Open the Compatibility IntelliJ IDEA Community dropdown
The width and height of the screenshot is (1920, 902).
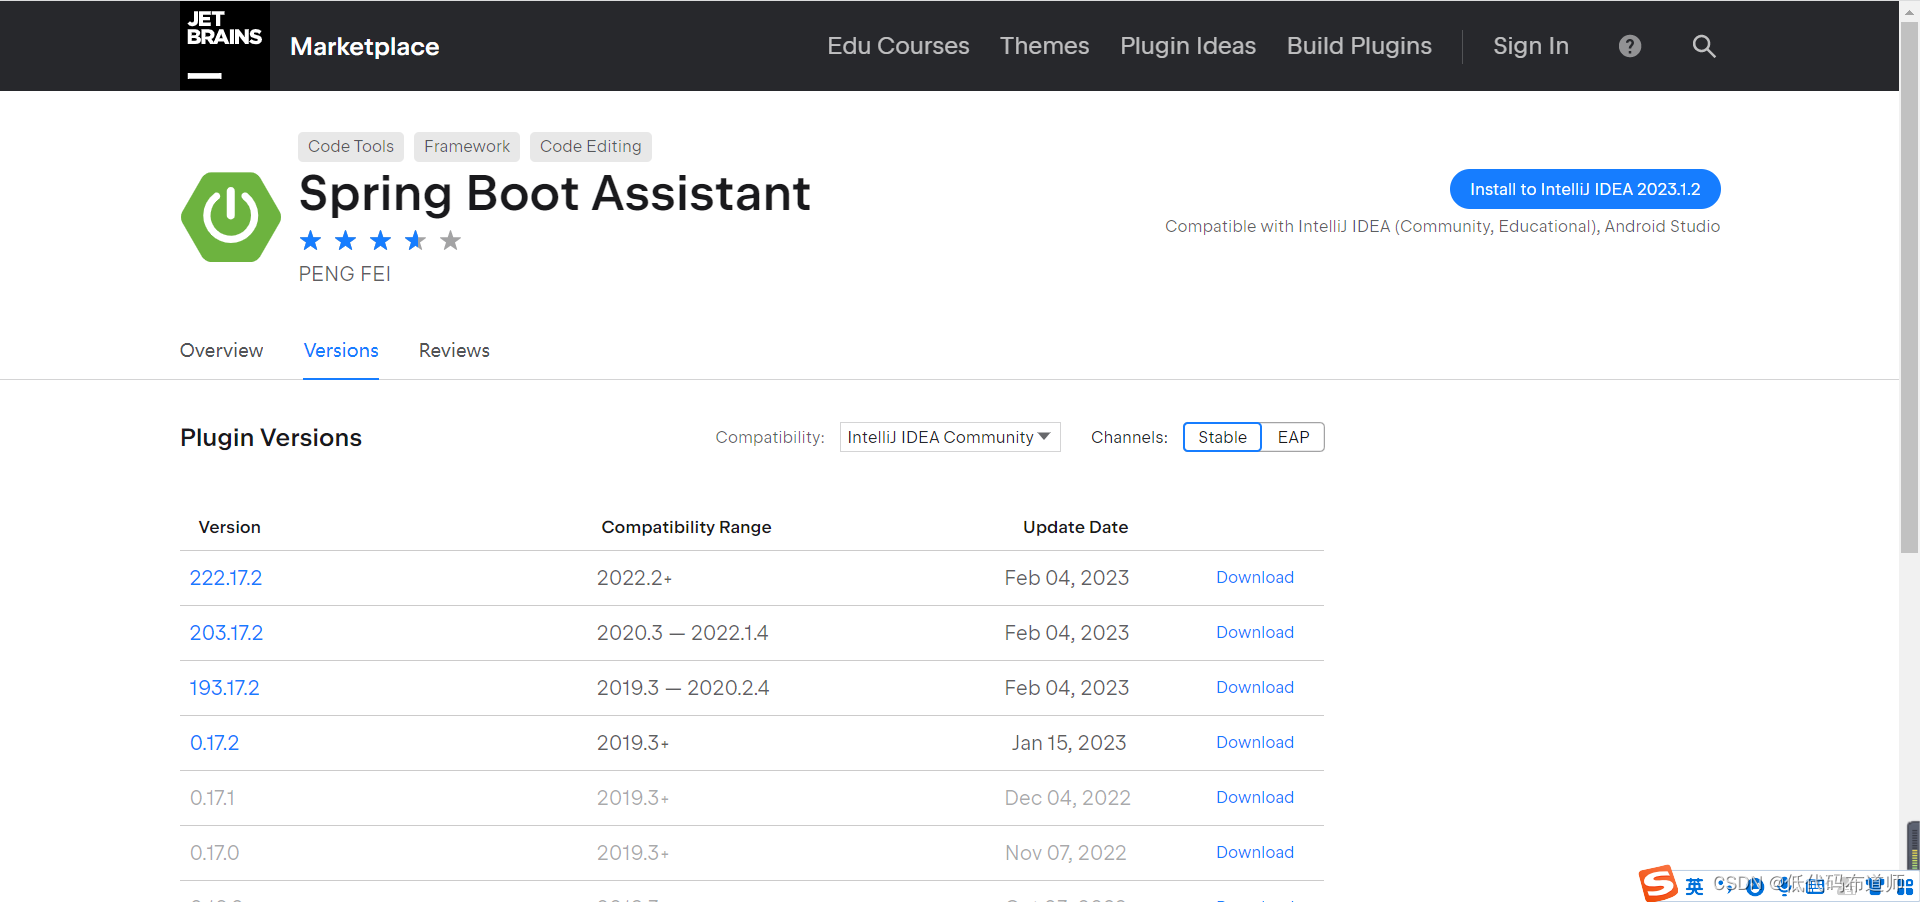pos(950,437)
